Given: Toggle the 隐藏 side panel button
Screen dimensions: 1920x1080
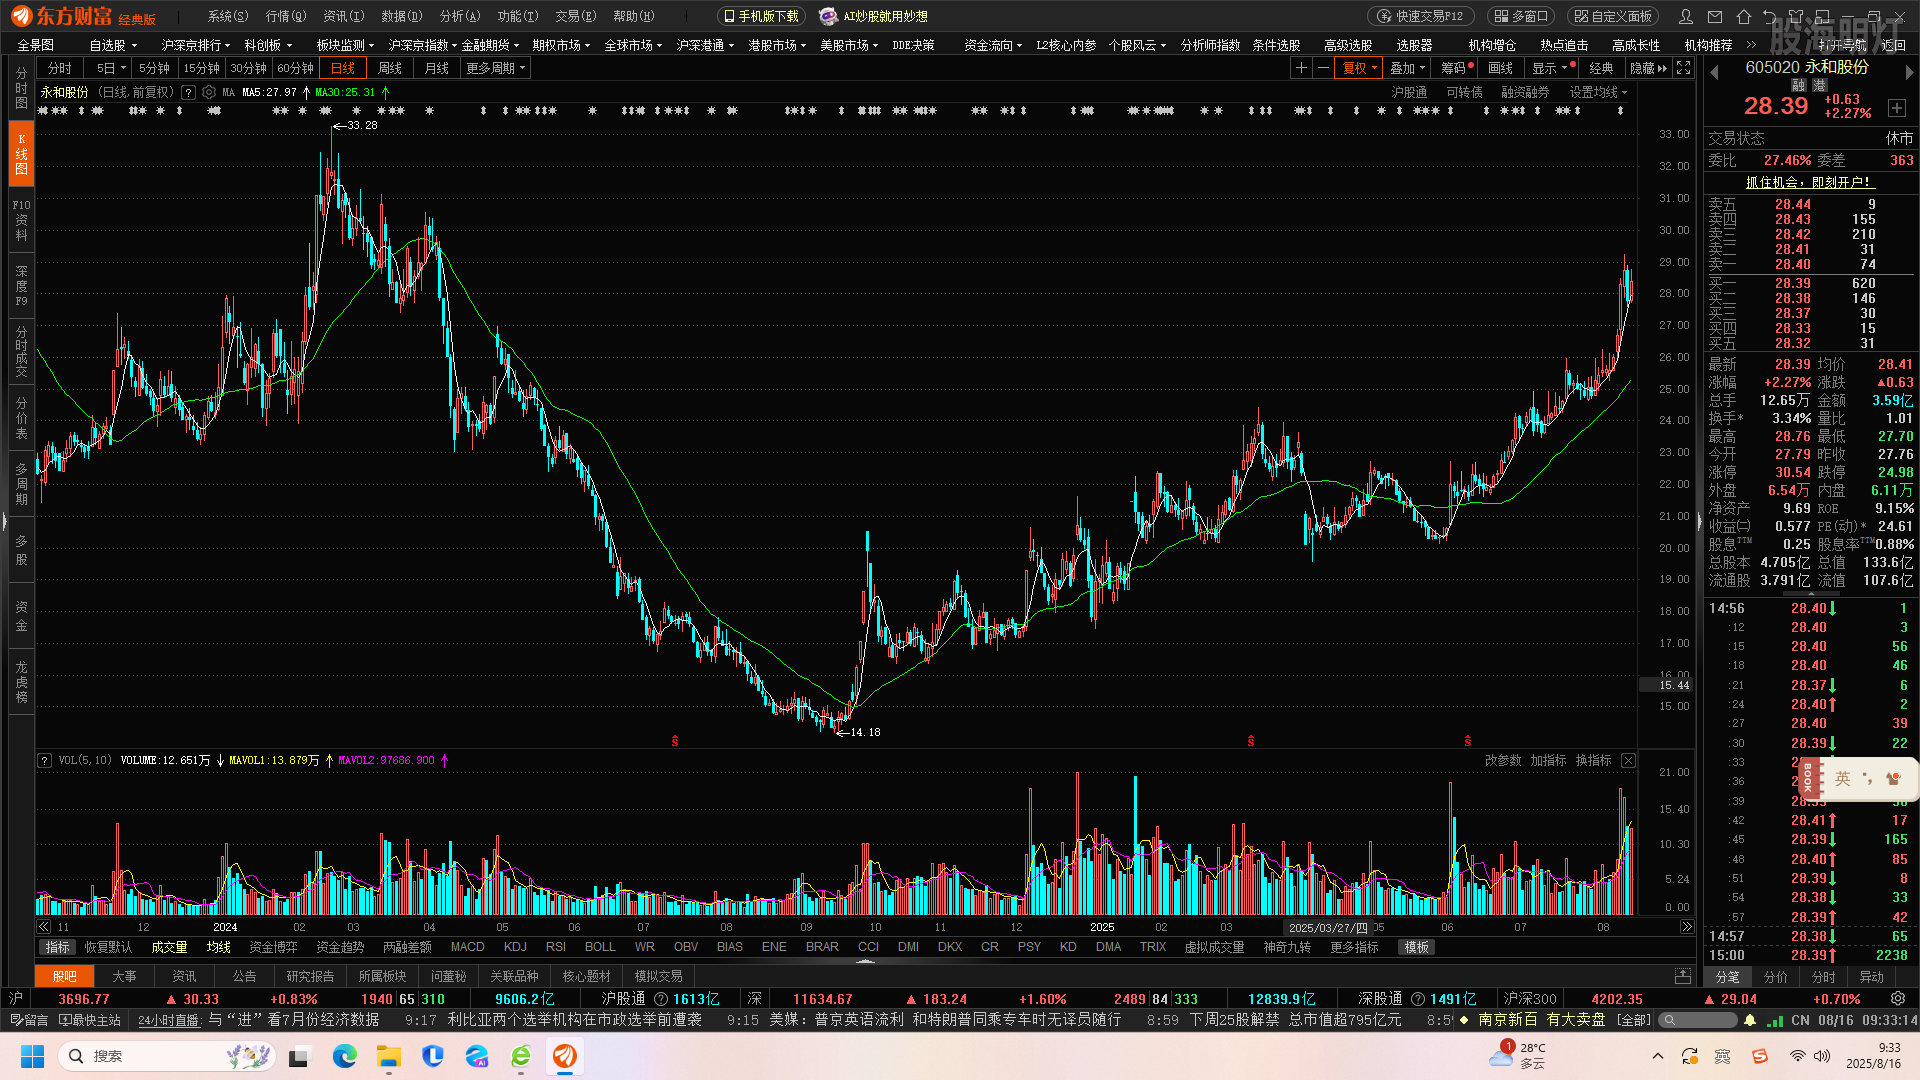Looking at the screenshot, I should click(1648, 68).
